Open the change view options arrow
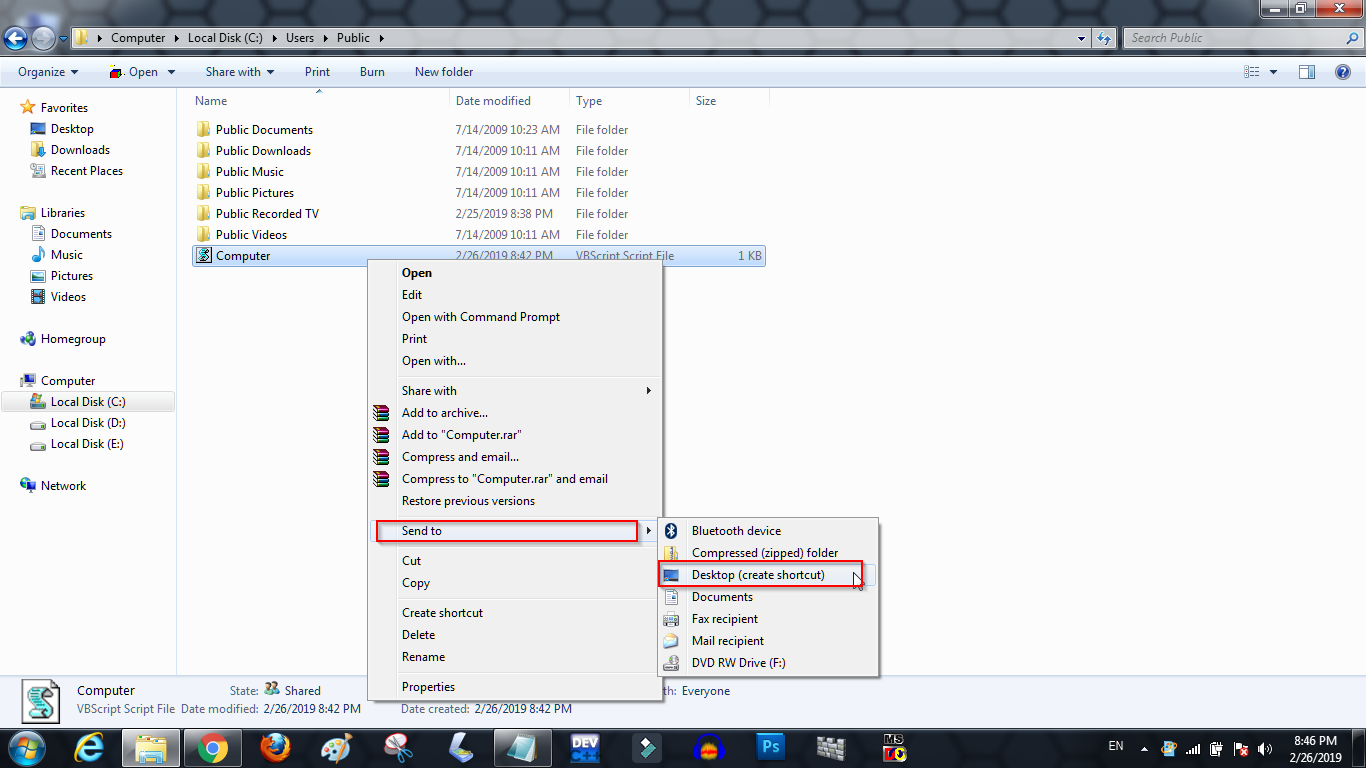 point(1273,72)
